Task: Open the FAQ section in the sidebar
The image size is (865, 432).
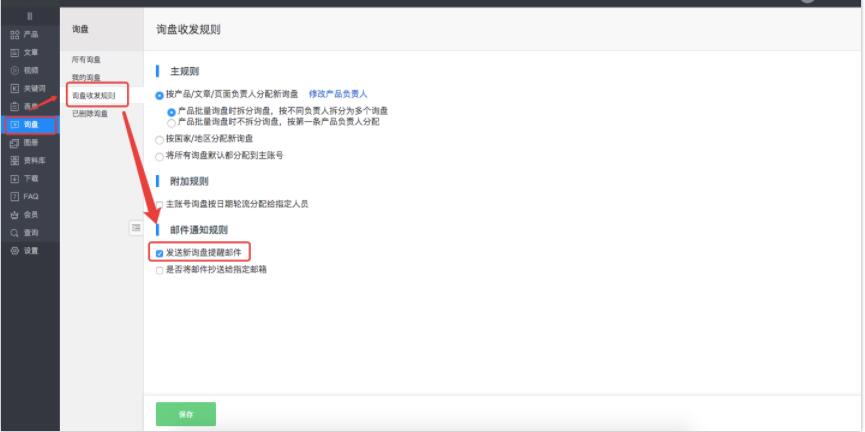Action: (25, 196)
